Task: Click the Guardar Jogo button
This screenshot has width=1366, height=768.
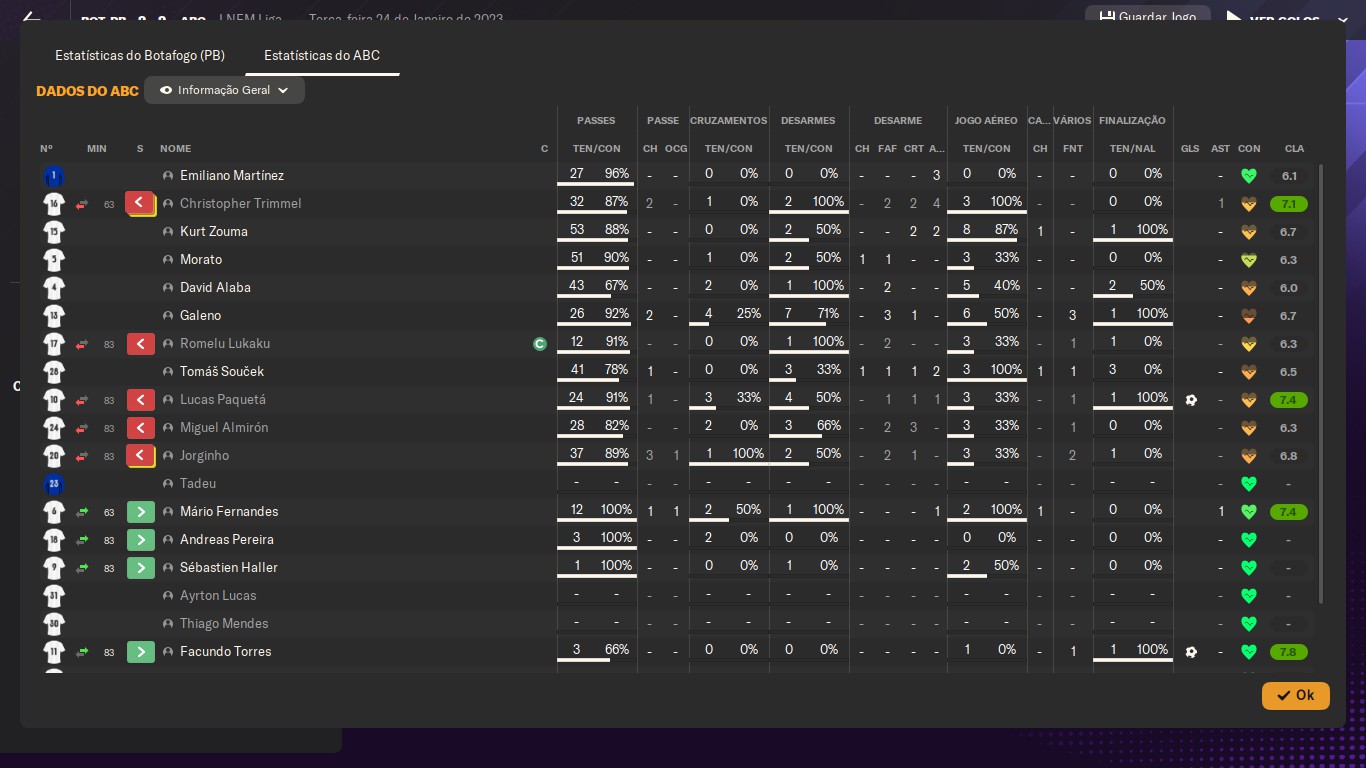Action: pyautogui.click(x=1148, y=17)
